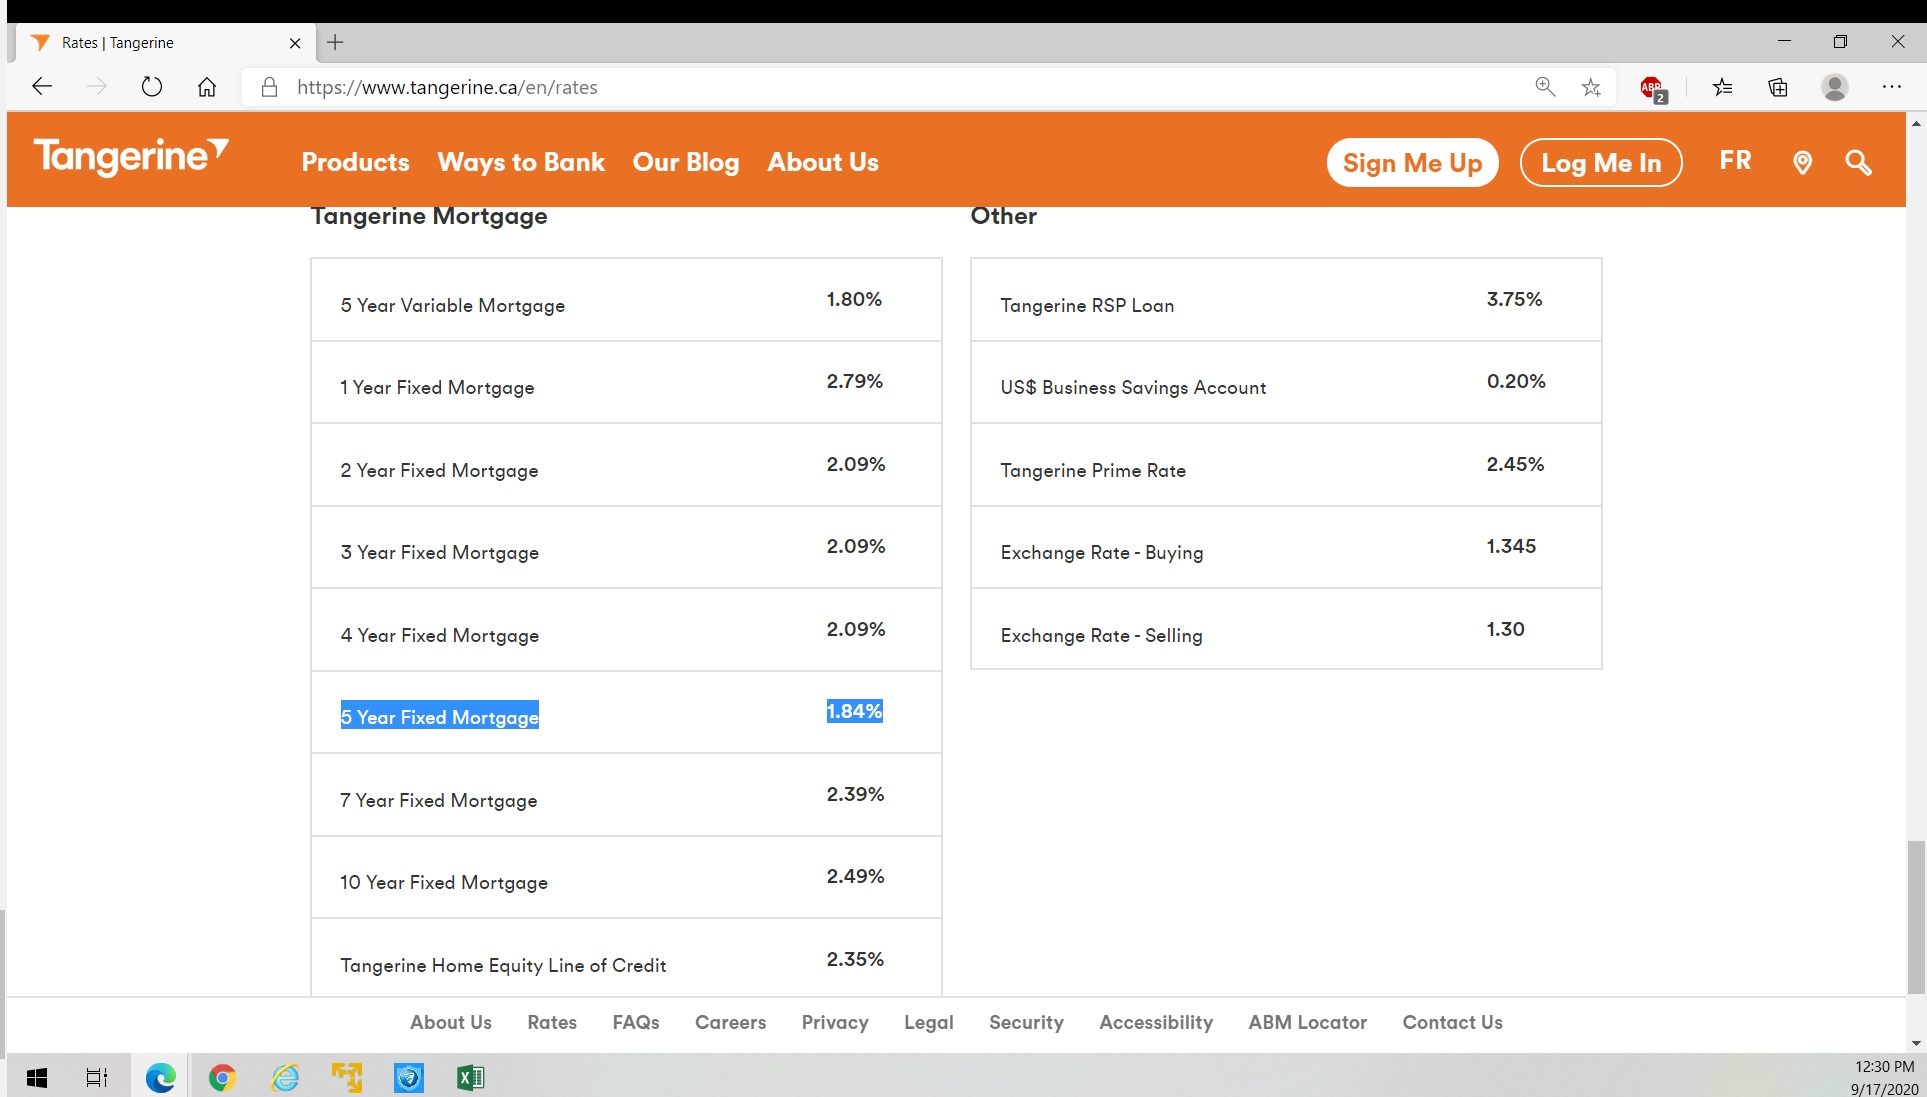The width and height of the screenshot is (1927, 1097).
Task: Go to browser home page icon
Action: point(206,87)
